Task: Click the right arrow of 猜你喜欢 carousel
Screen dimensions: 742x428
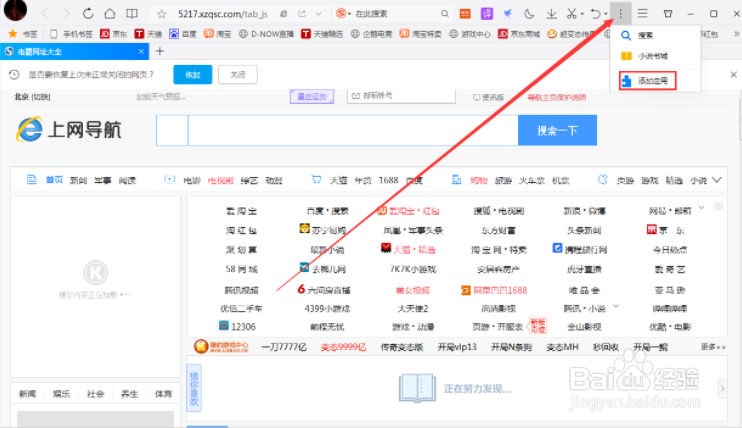Action: [x=722, y=389]
